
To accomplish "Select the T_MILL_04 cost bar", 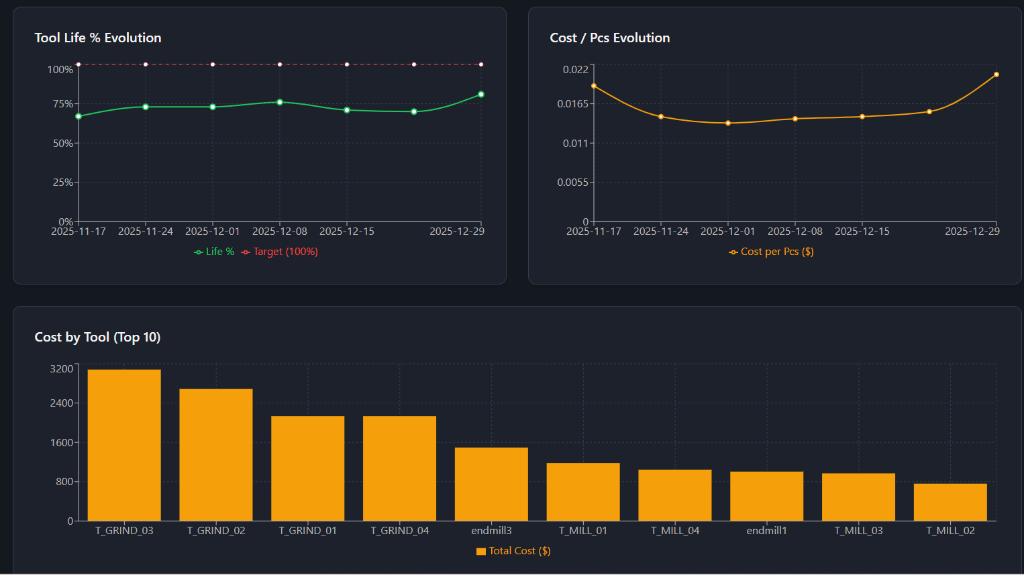I will pyautogui.click(x=675, y=495).
